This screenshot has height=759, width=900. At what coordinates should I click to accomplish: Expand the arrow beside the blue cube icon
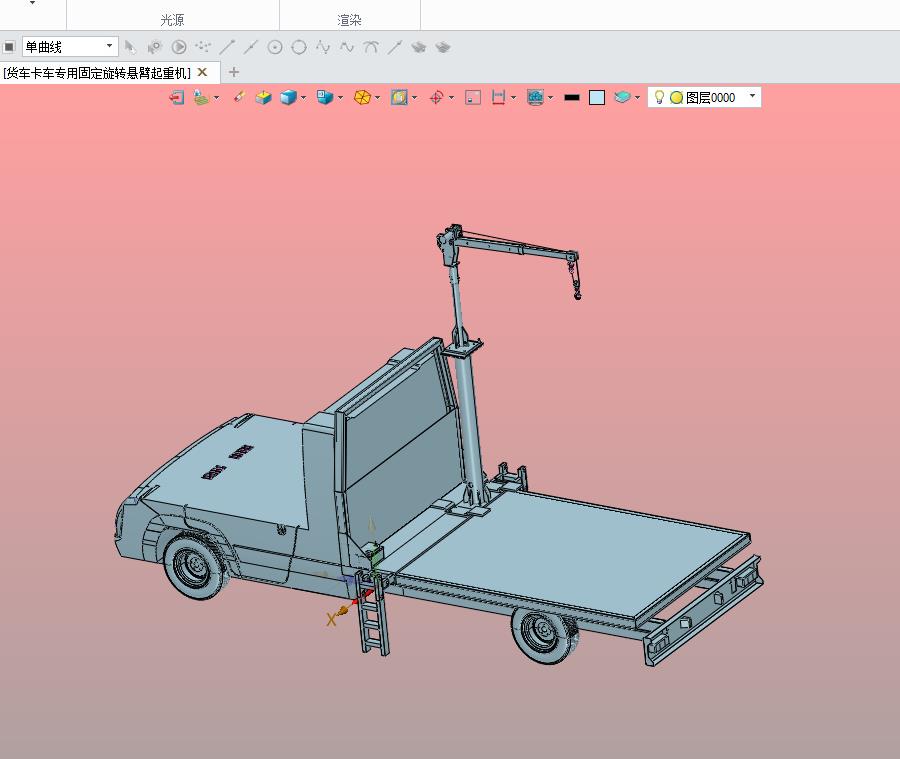tap(303, 98)
